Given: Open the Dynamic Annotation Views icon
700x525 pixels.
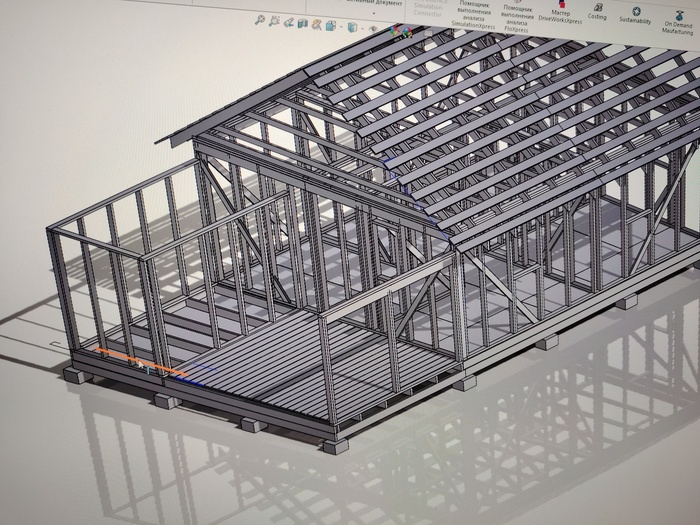Looking at the screenshot, I should (x=317, y=25).
